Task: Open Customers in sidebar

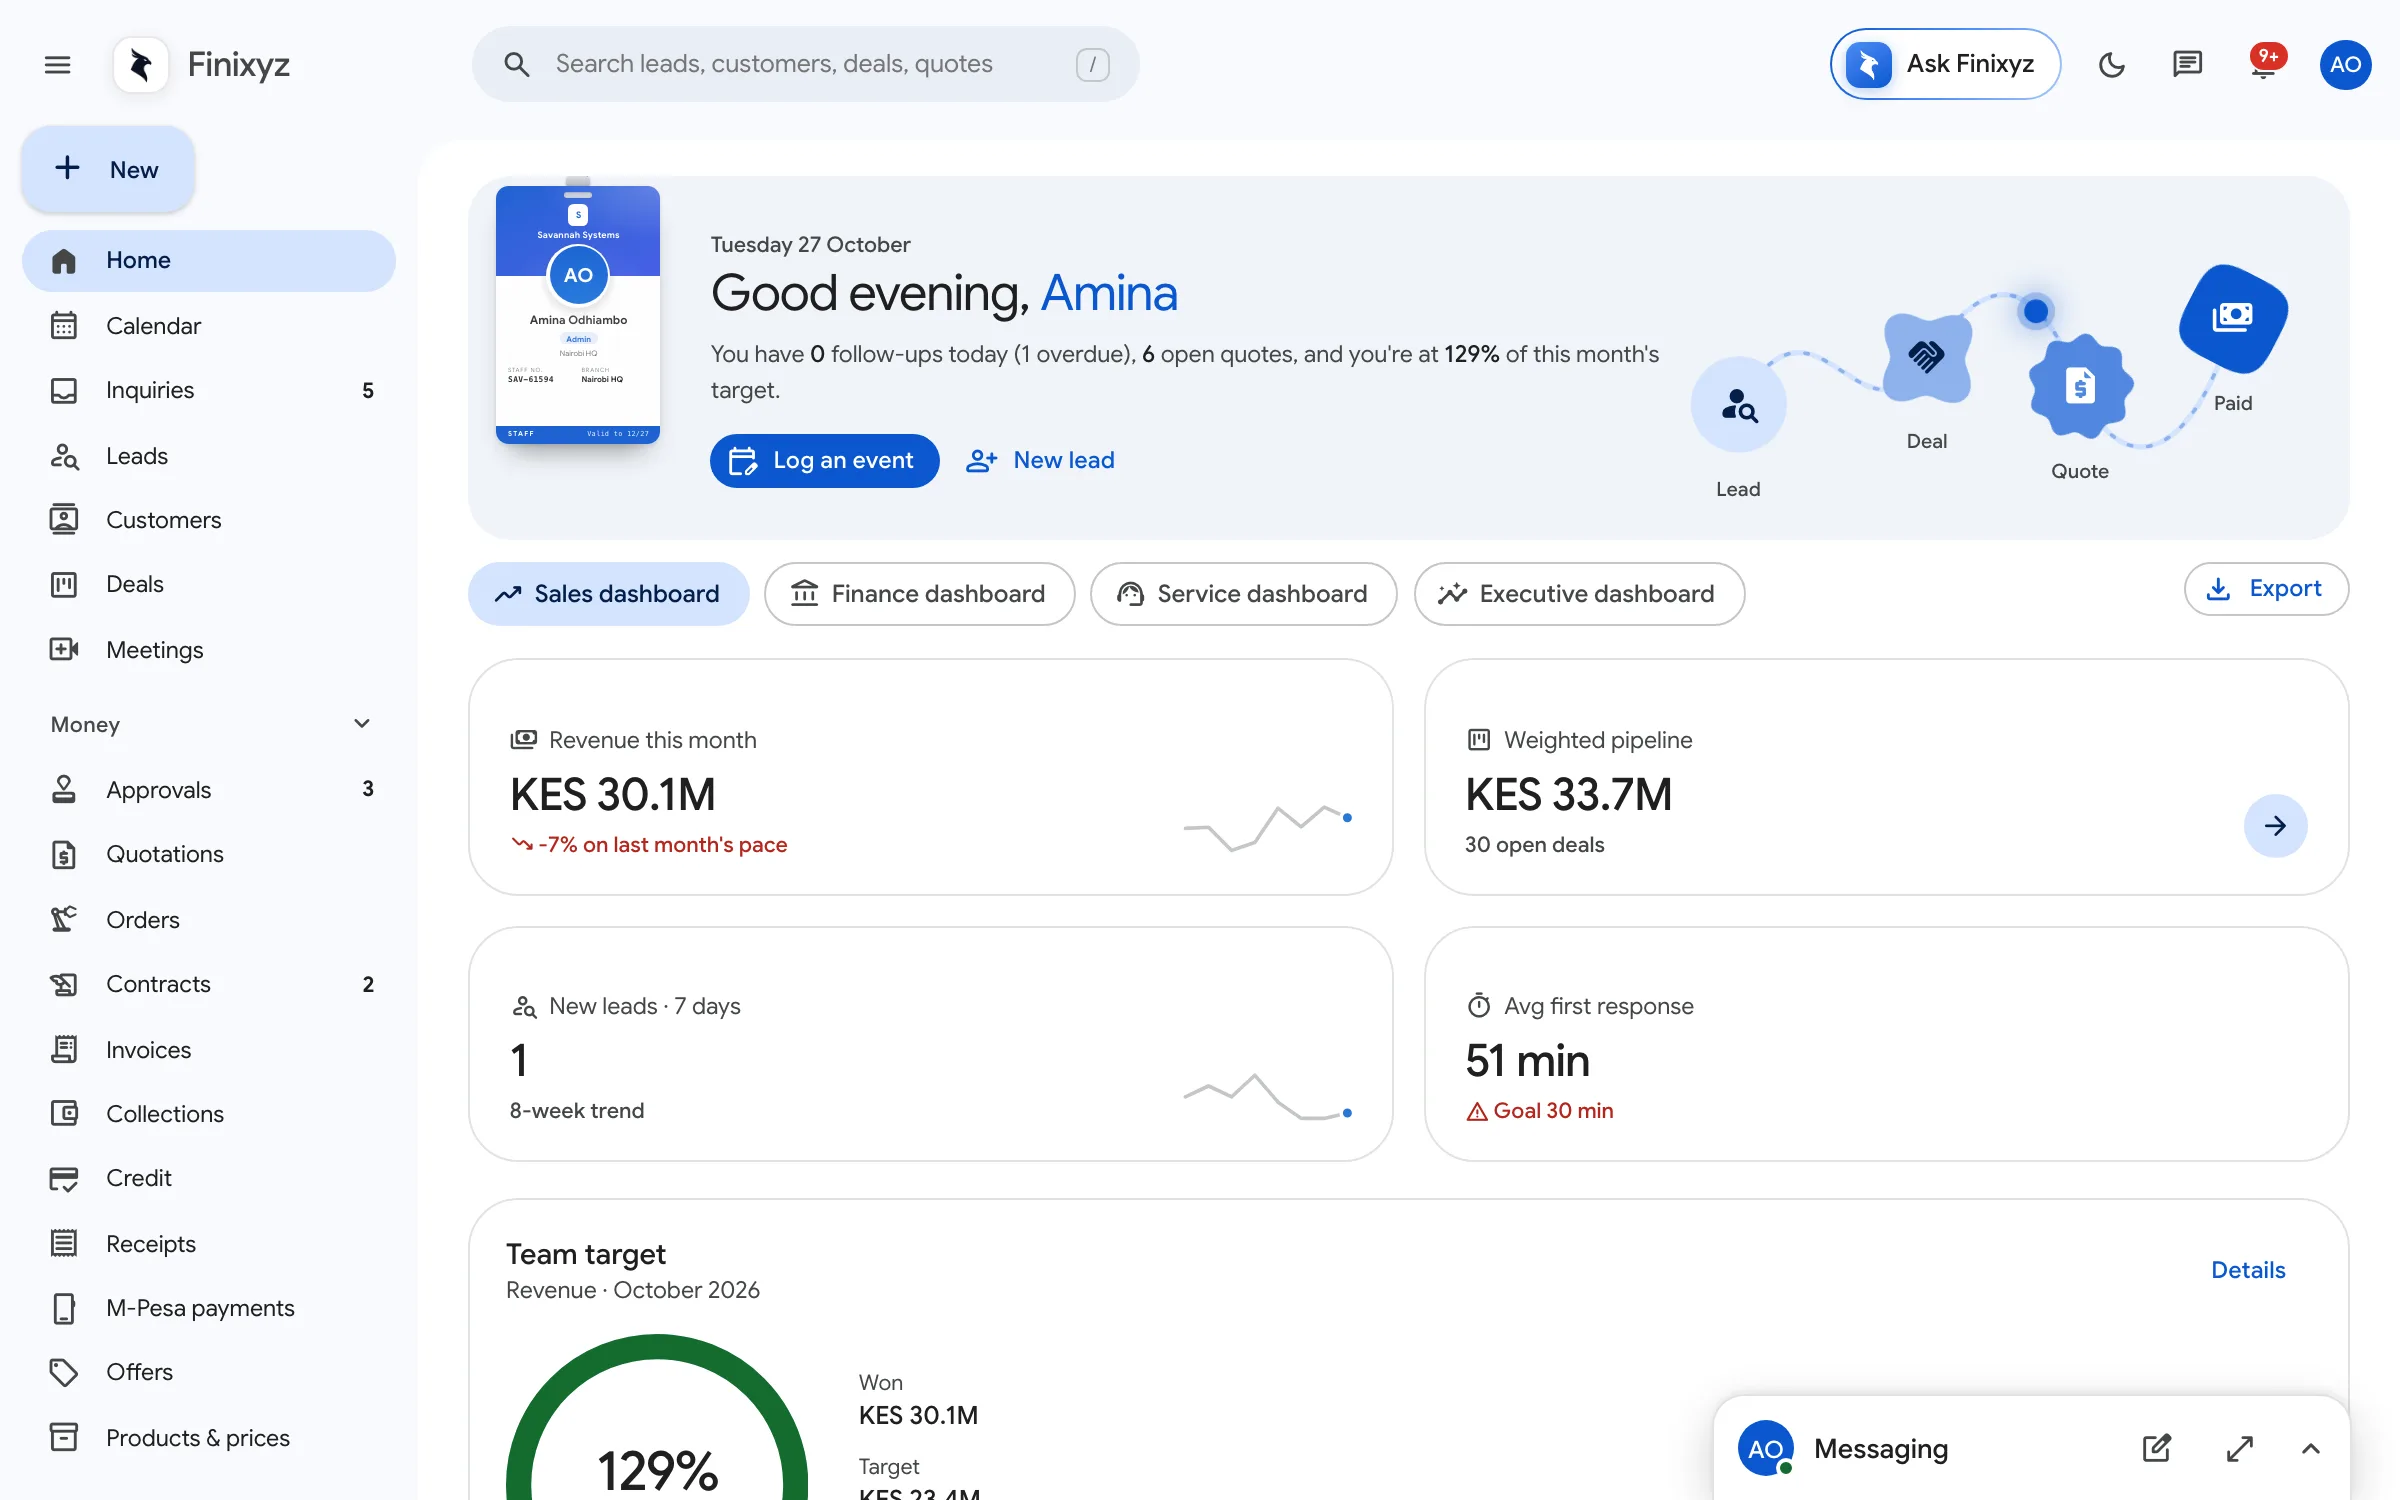Action: 209,520
